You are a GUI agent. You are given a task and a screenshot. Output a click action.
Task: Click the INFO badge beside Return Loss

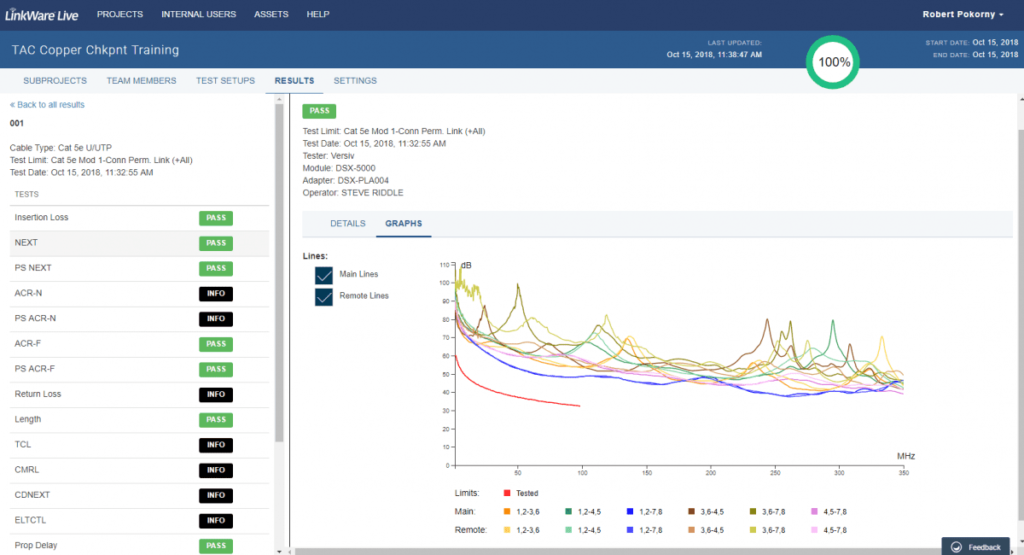[216, 395]
